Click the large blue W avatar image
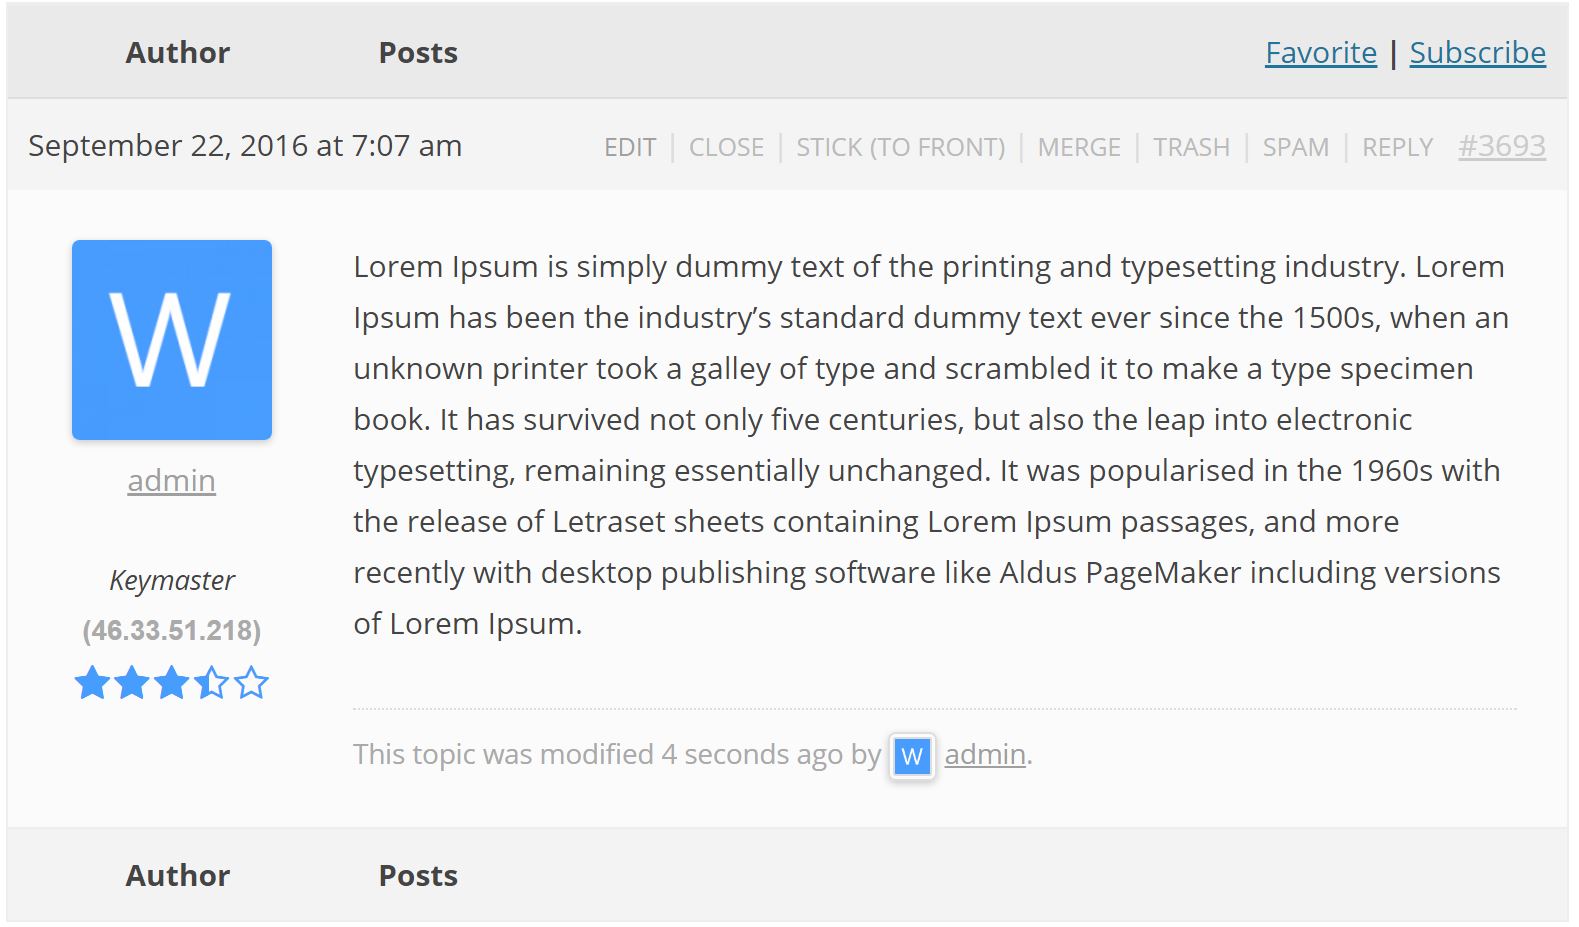 [172, 340]
